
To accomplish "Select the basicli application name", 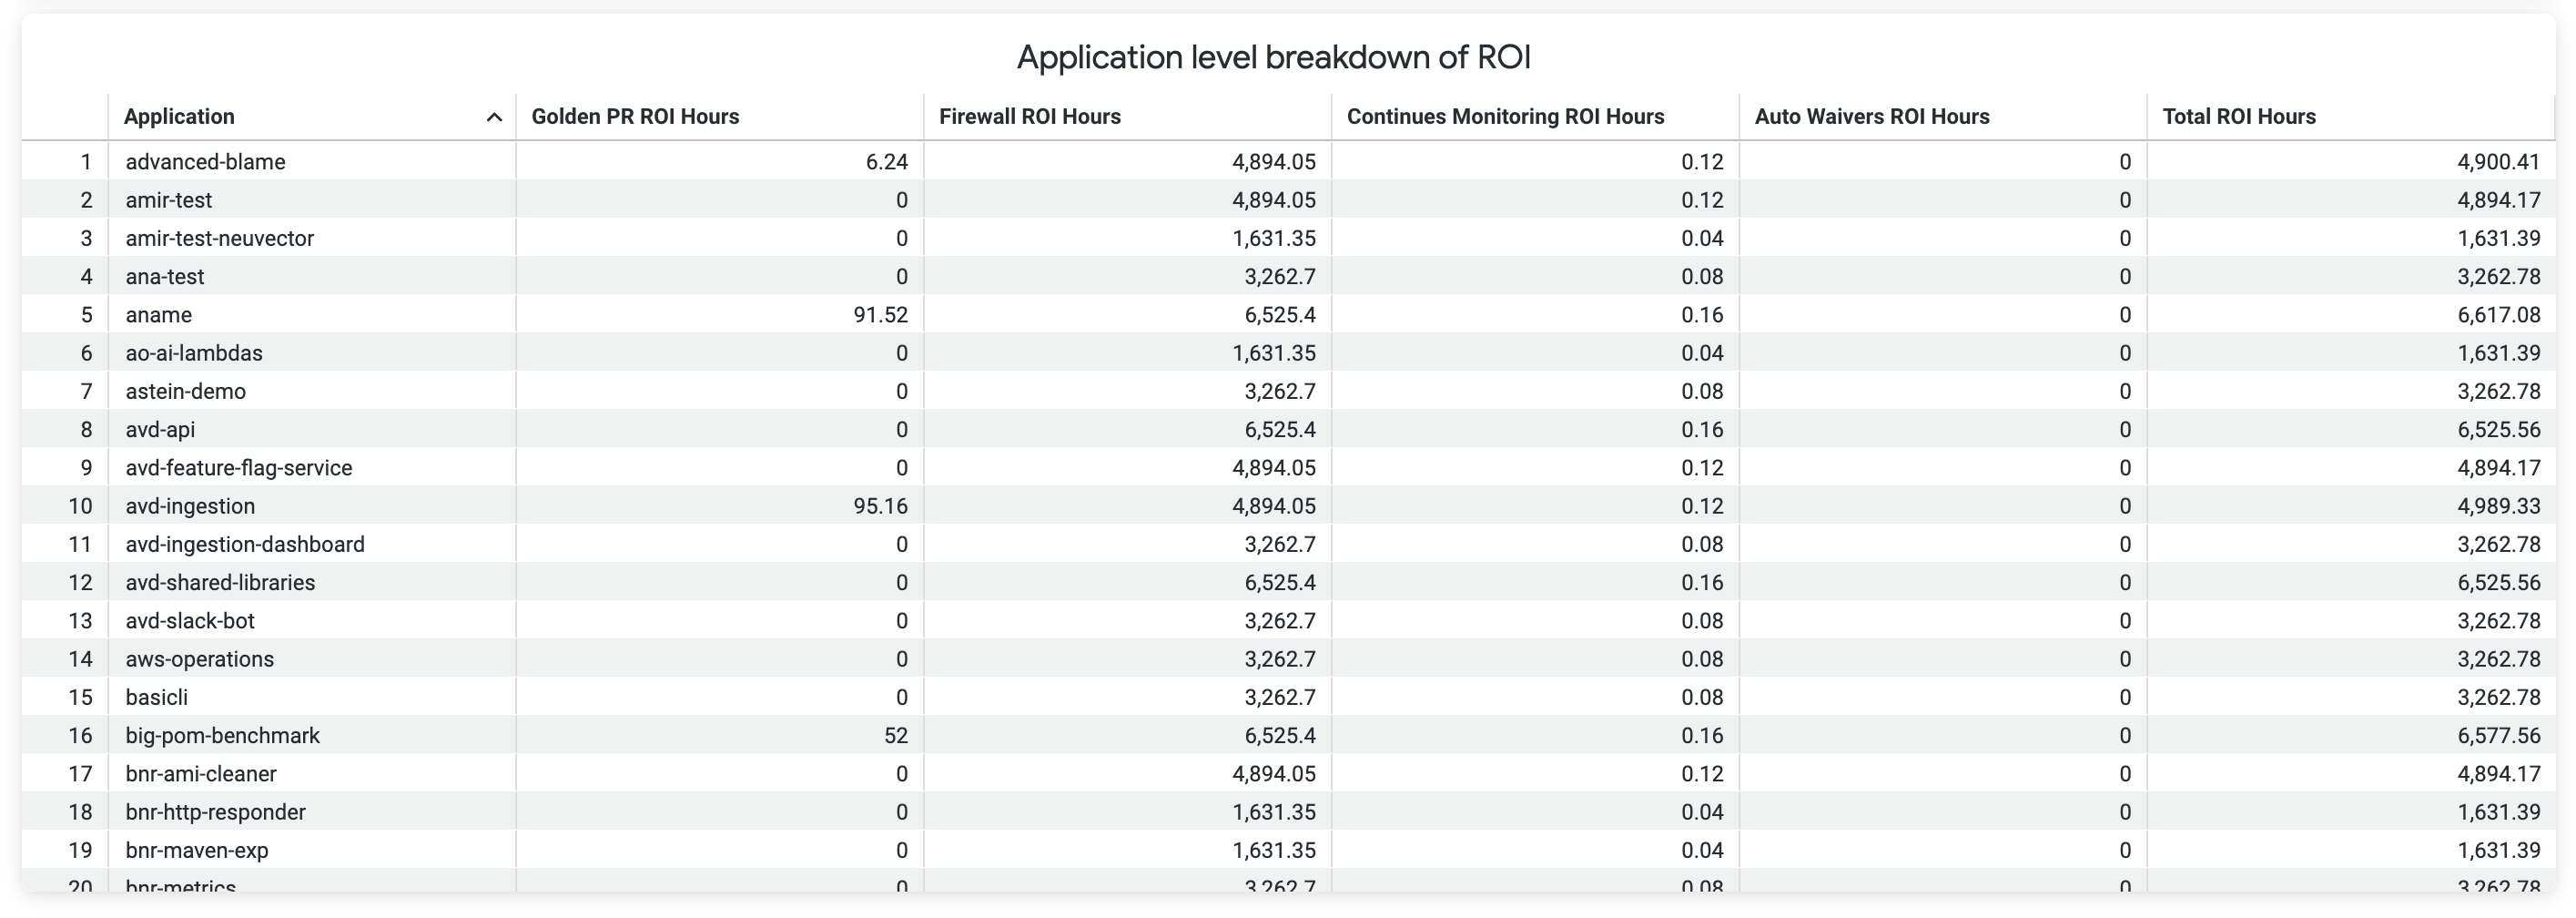I will click(x=156, y=697).
